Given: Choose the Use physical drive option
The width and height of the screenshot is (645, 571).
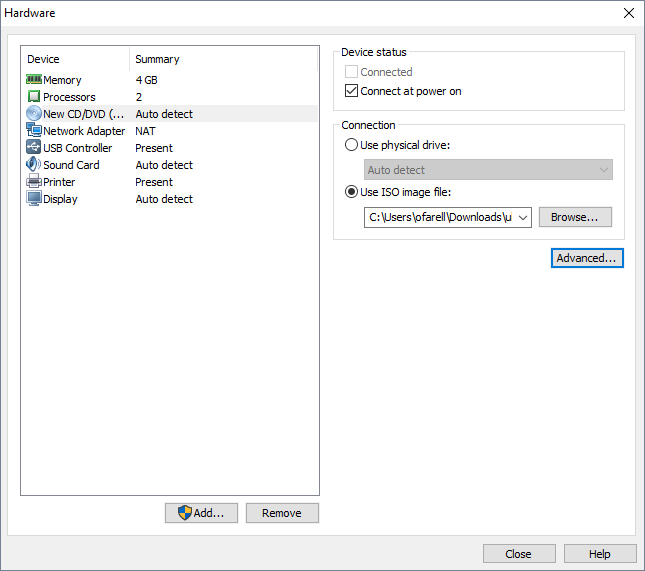Looking at the screenshot, I should tap(351, 145).
